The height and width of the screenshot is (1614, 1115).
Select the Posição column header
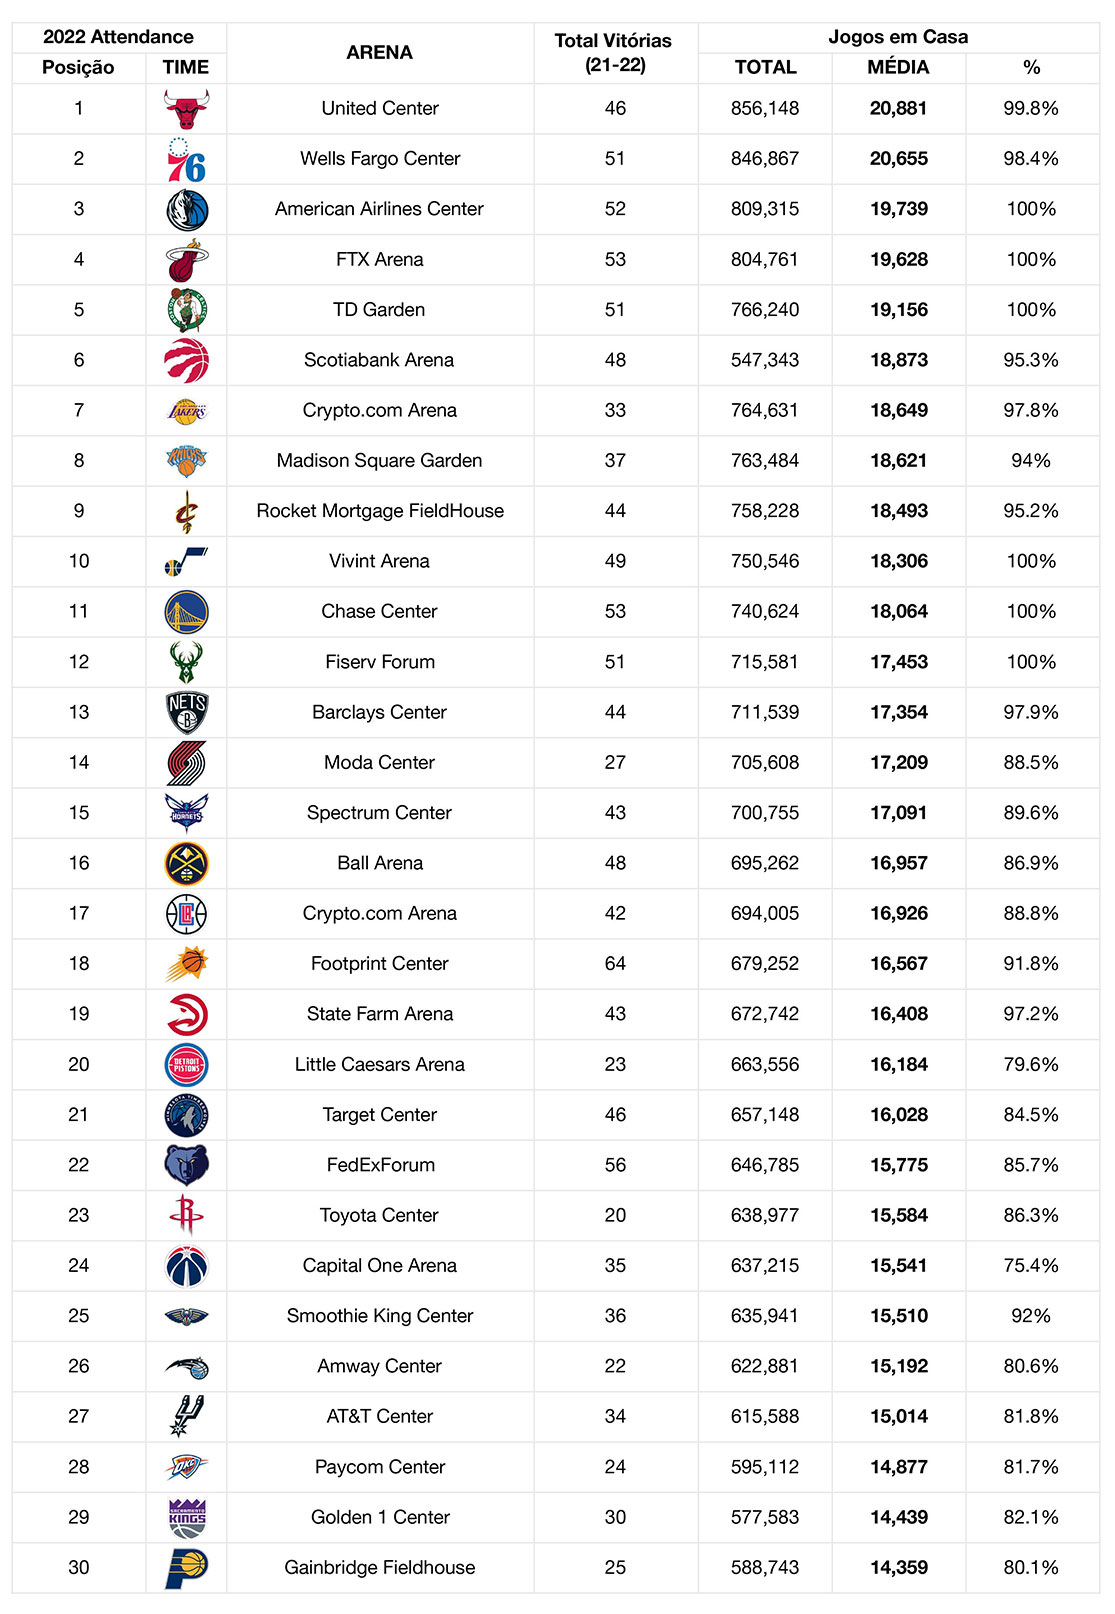[78, 68]
